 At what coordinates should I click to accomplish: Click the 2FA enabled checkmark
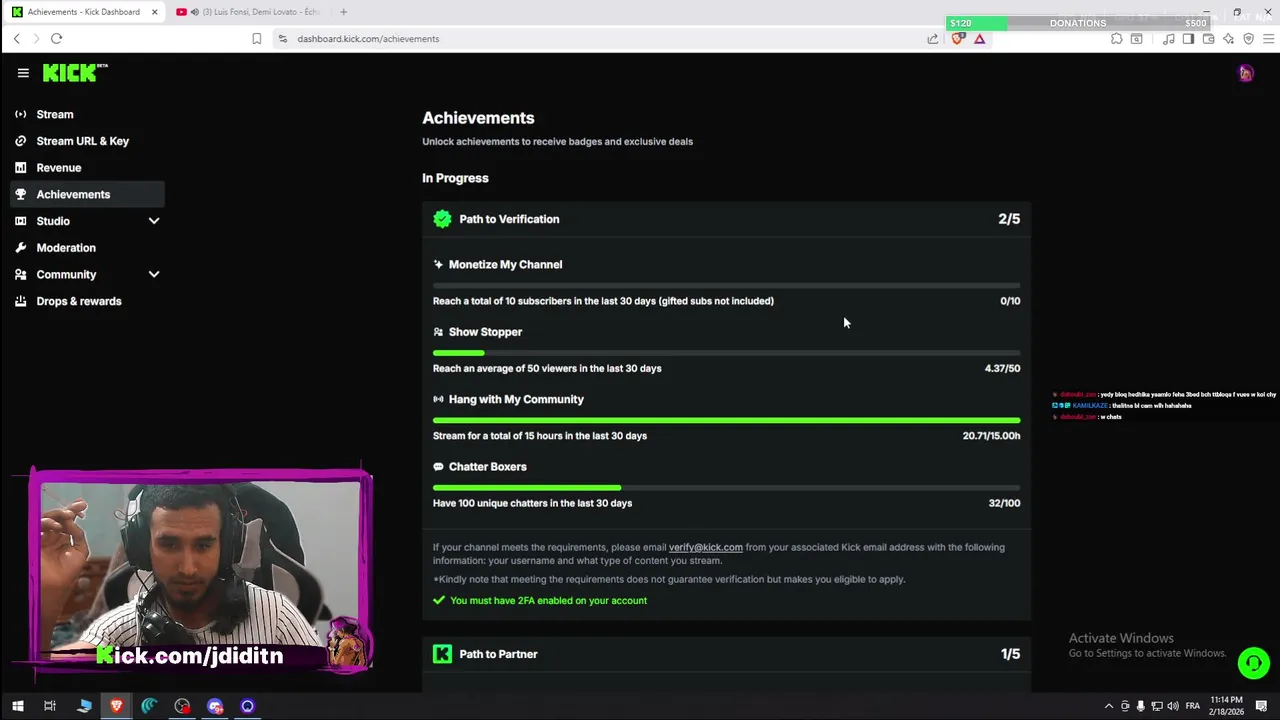coord(438,600)
